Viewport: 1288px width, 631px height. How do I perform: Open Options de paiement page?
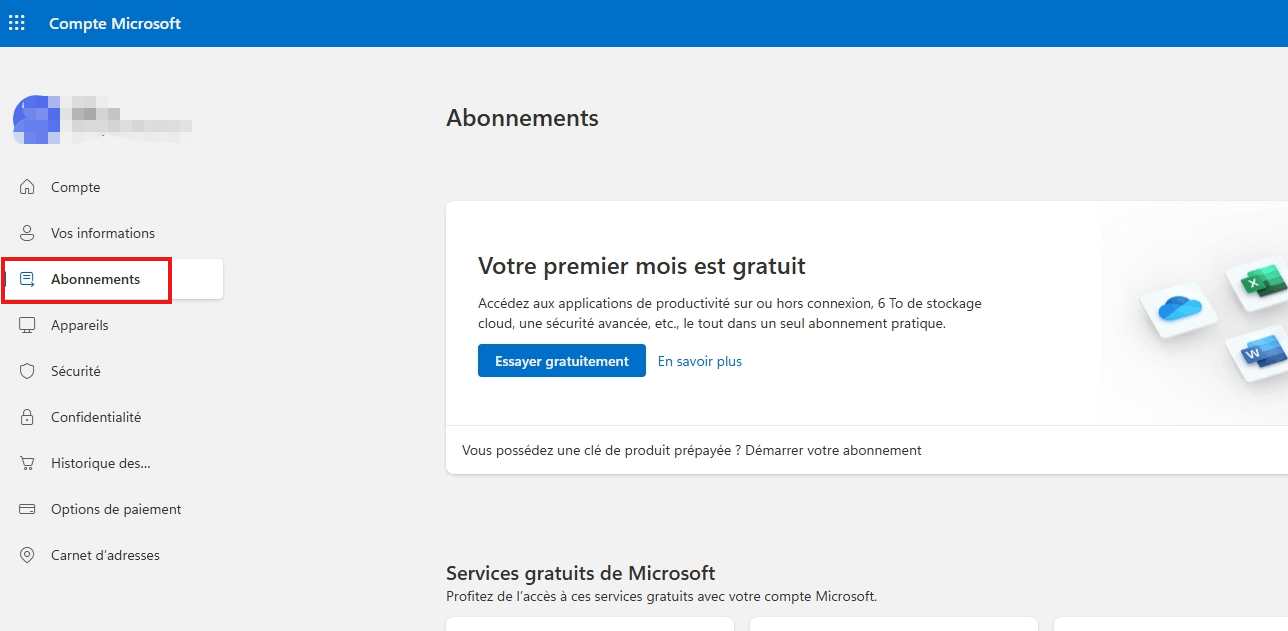pos(114,509)
